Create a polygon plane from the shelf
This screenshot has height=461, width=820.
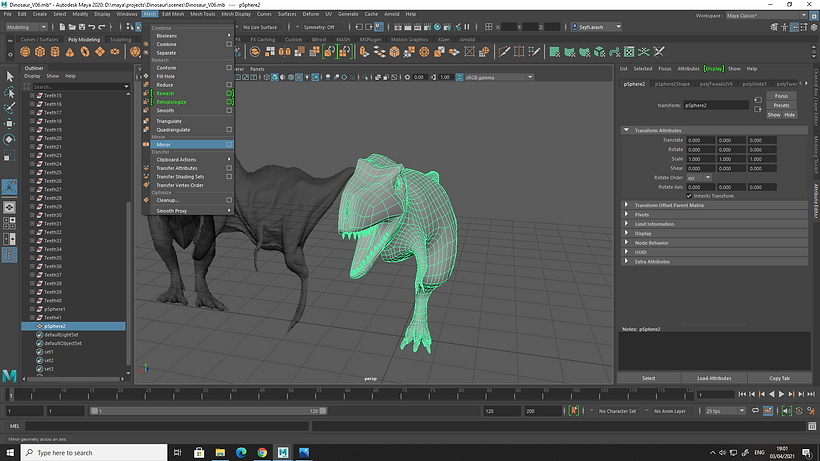point(100,52)
